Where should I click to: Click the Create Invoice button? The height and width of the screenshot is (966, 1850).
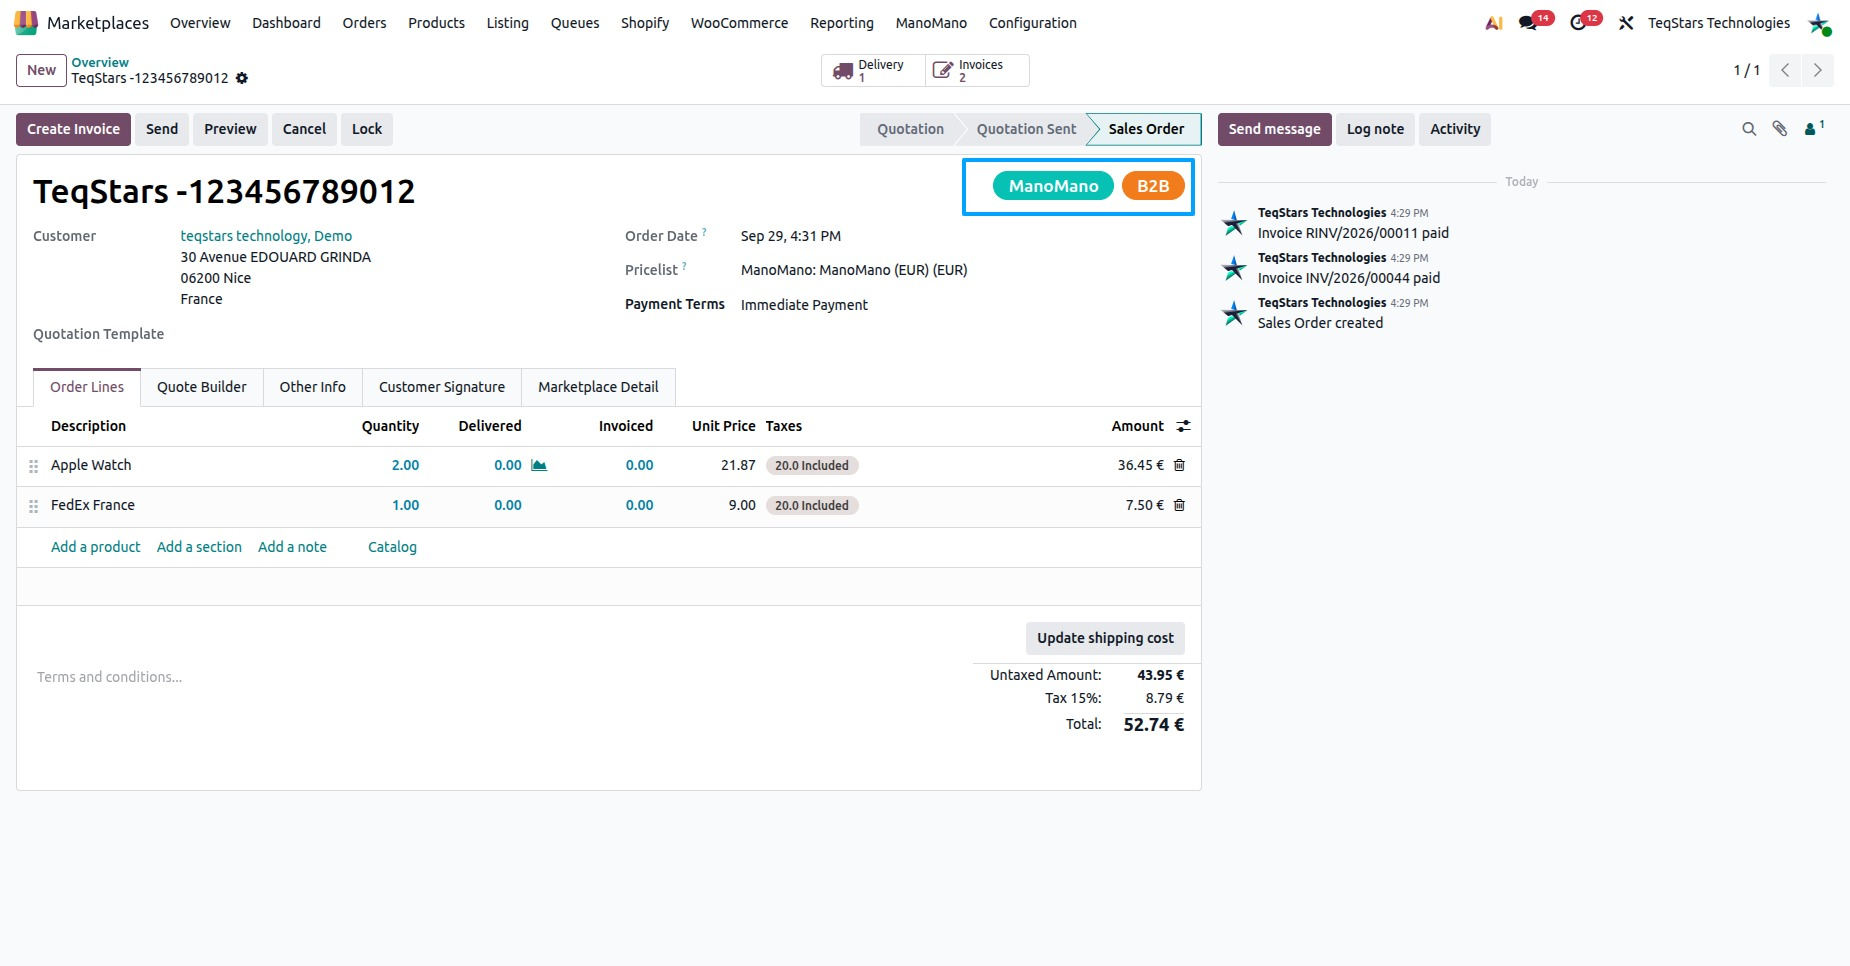(x=73, y=129)
